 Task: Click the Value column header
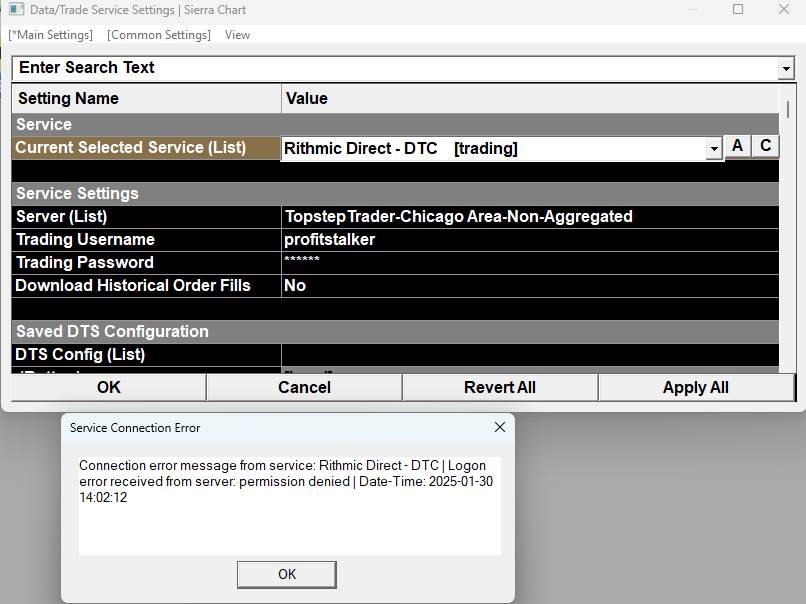pos(530,99)
